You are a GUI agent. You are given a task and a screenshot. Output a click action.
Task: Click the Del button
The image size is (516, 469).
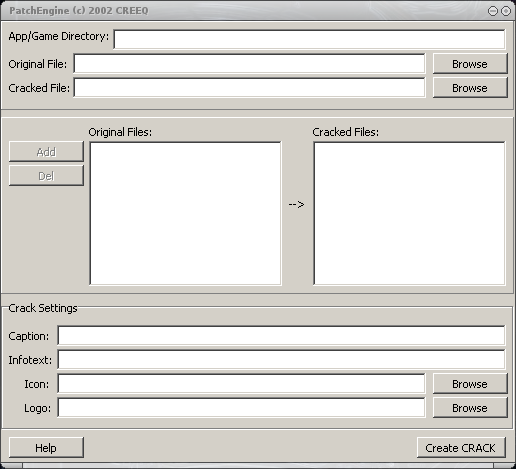[46, 176]
